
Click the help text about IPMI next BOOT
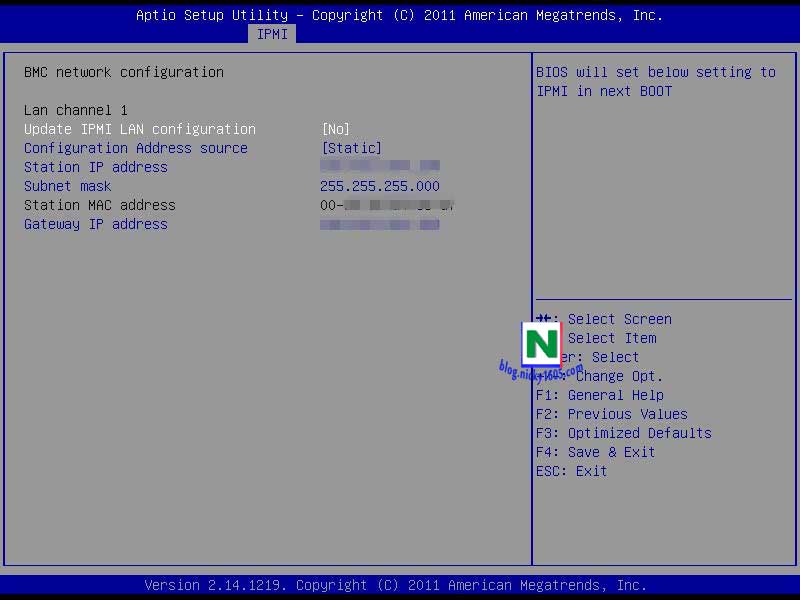[x=656, y=82]
